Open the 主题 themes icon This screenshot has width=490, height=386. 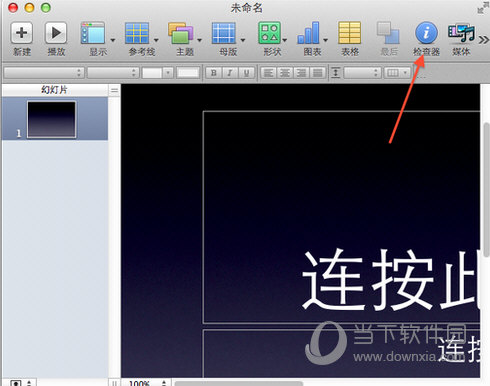tap(180, 33)
